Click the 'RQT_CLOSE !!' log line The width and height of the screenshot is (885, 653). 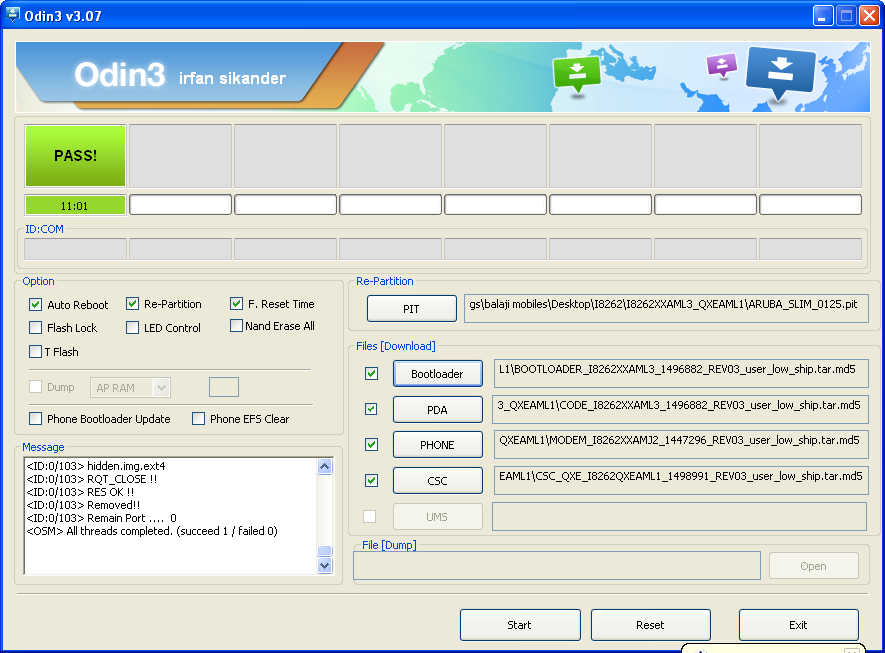(x=92, y=479)
